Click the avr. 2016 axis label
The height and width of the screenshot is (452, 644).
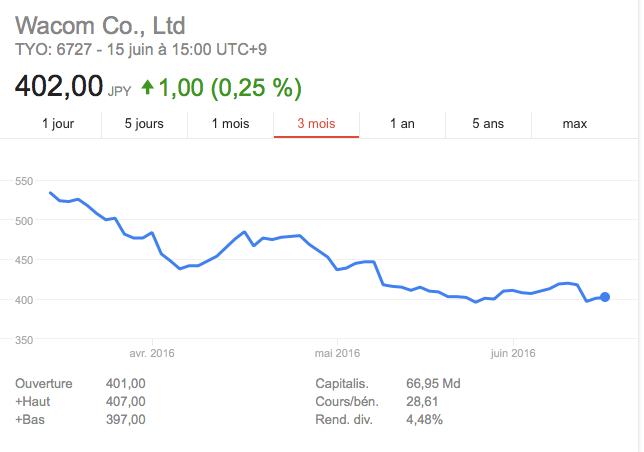pos(152,353)
